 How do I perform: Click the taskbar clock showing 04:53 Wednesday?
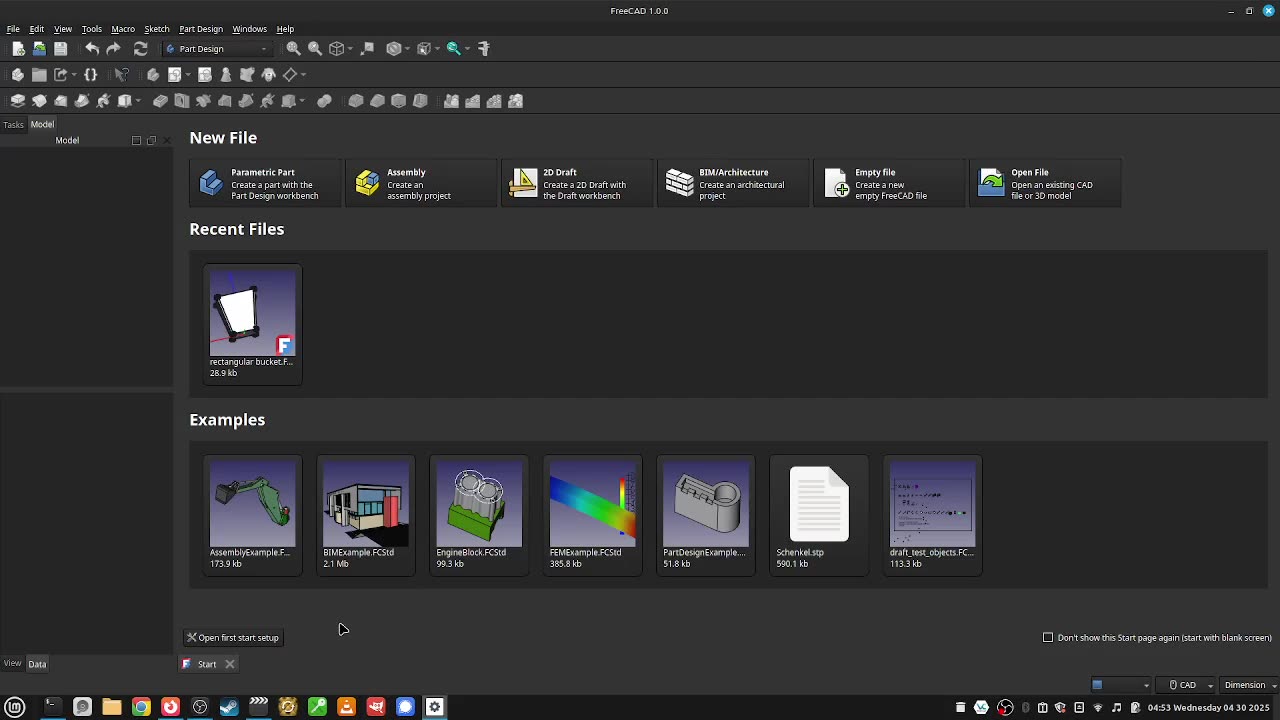tap(1209, 708)
